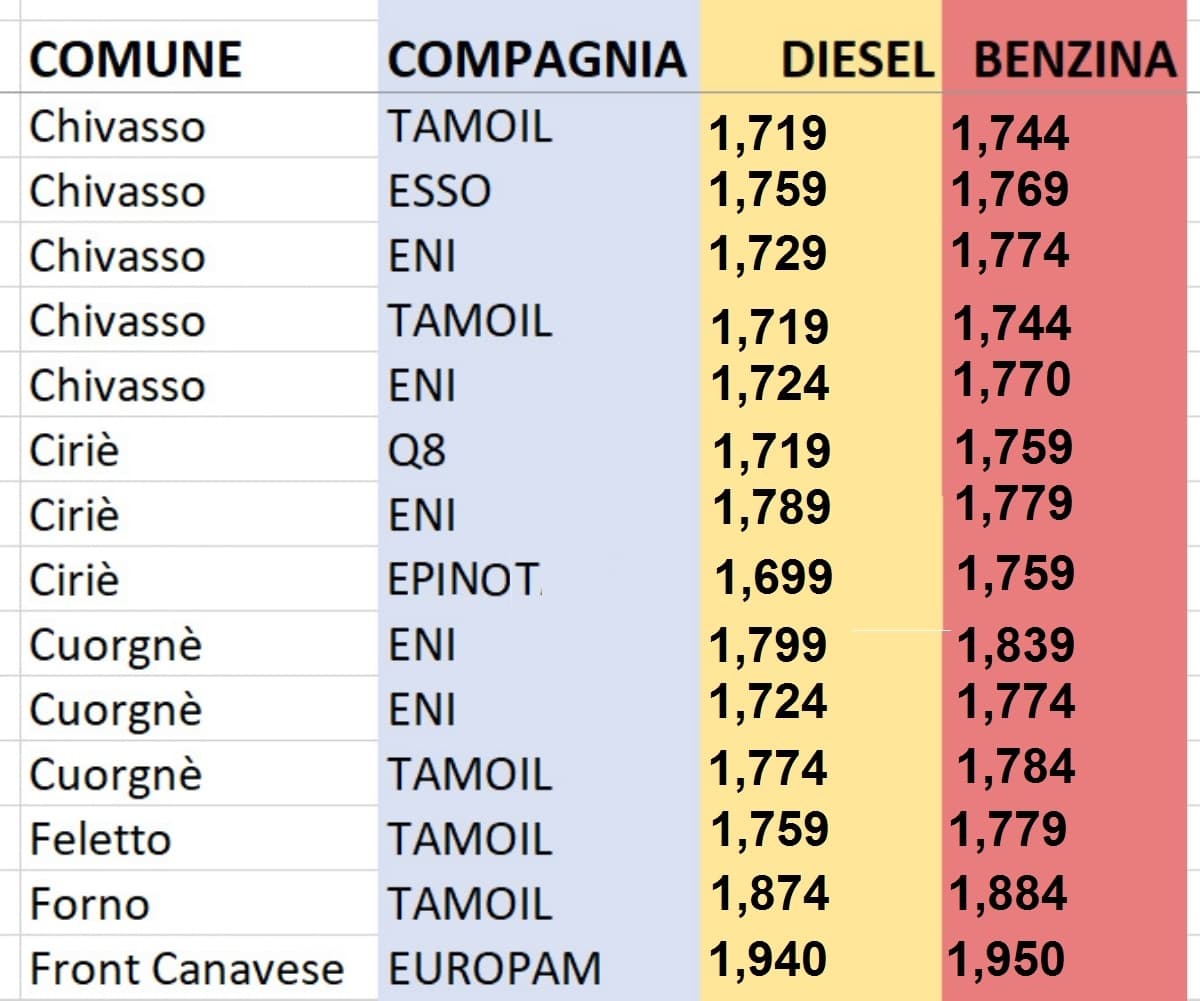Click the Feletto comune cell
This screenshot has width=1200, height=1001.
100,839
